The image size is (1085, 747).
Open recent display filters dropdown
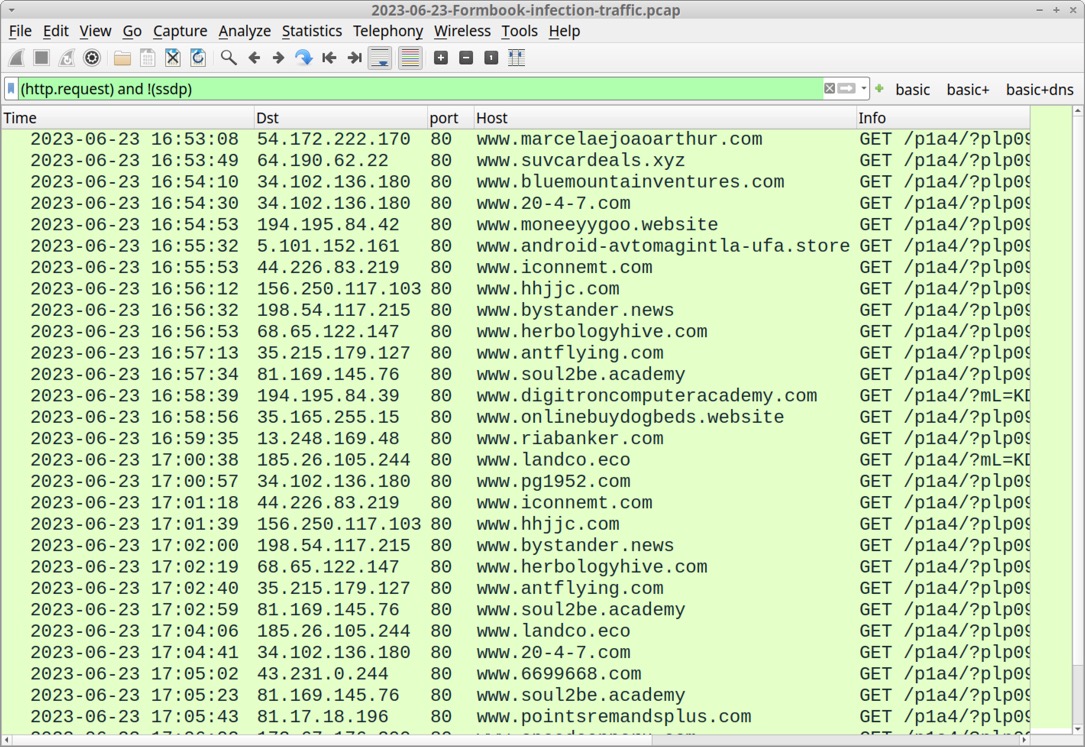click(x=864, y=89)
